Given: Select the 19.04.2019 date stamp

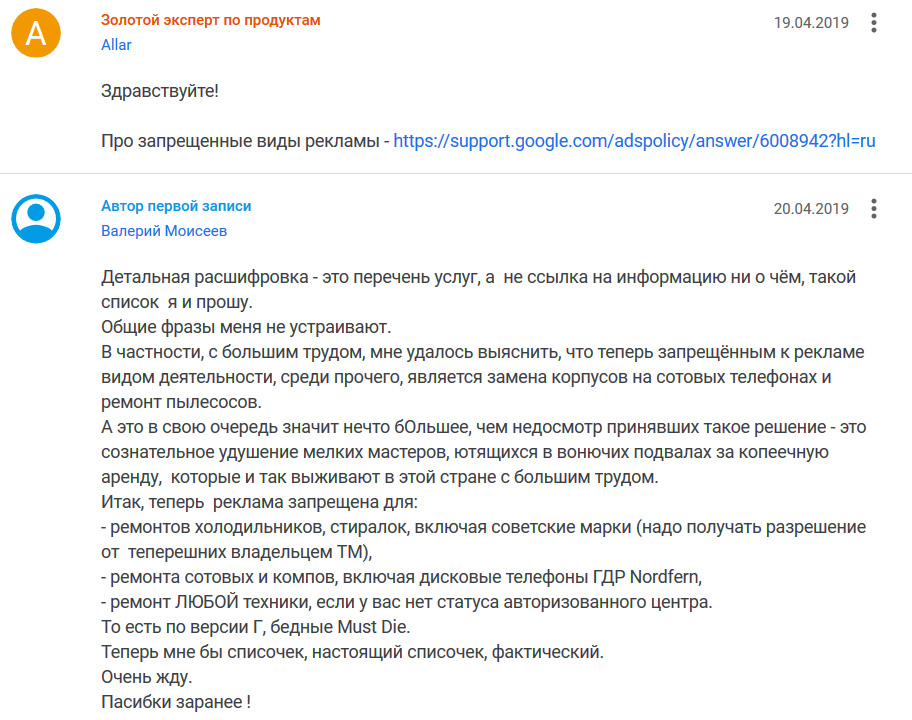Looking at the screenshot, I should tap(811, 23).
